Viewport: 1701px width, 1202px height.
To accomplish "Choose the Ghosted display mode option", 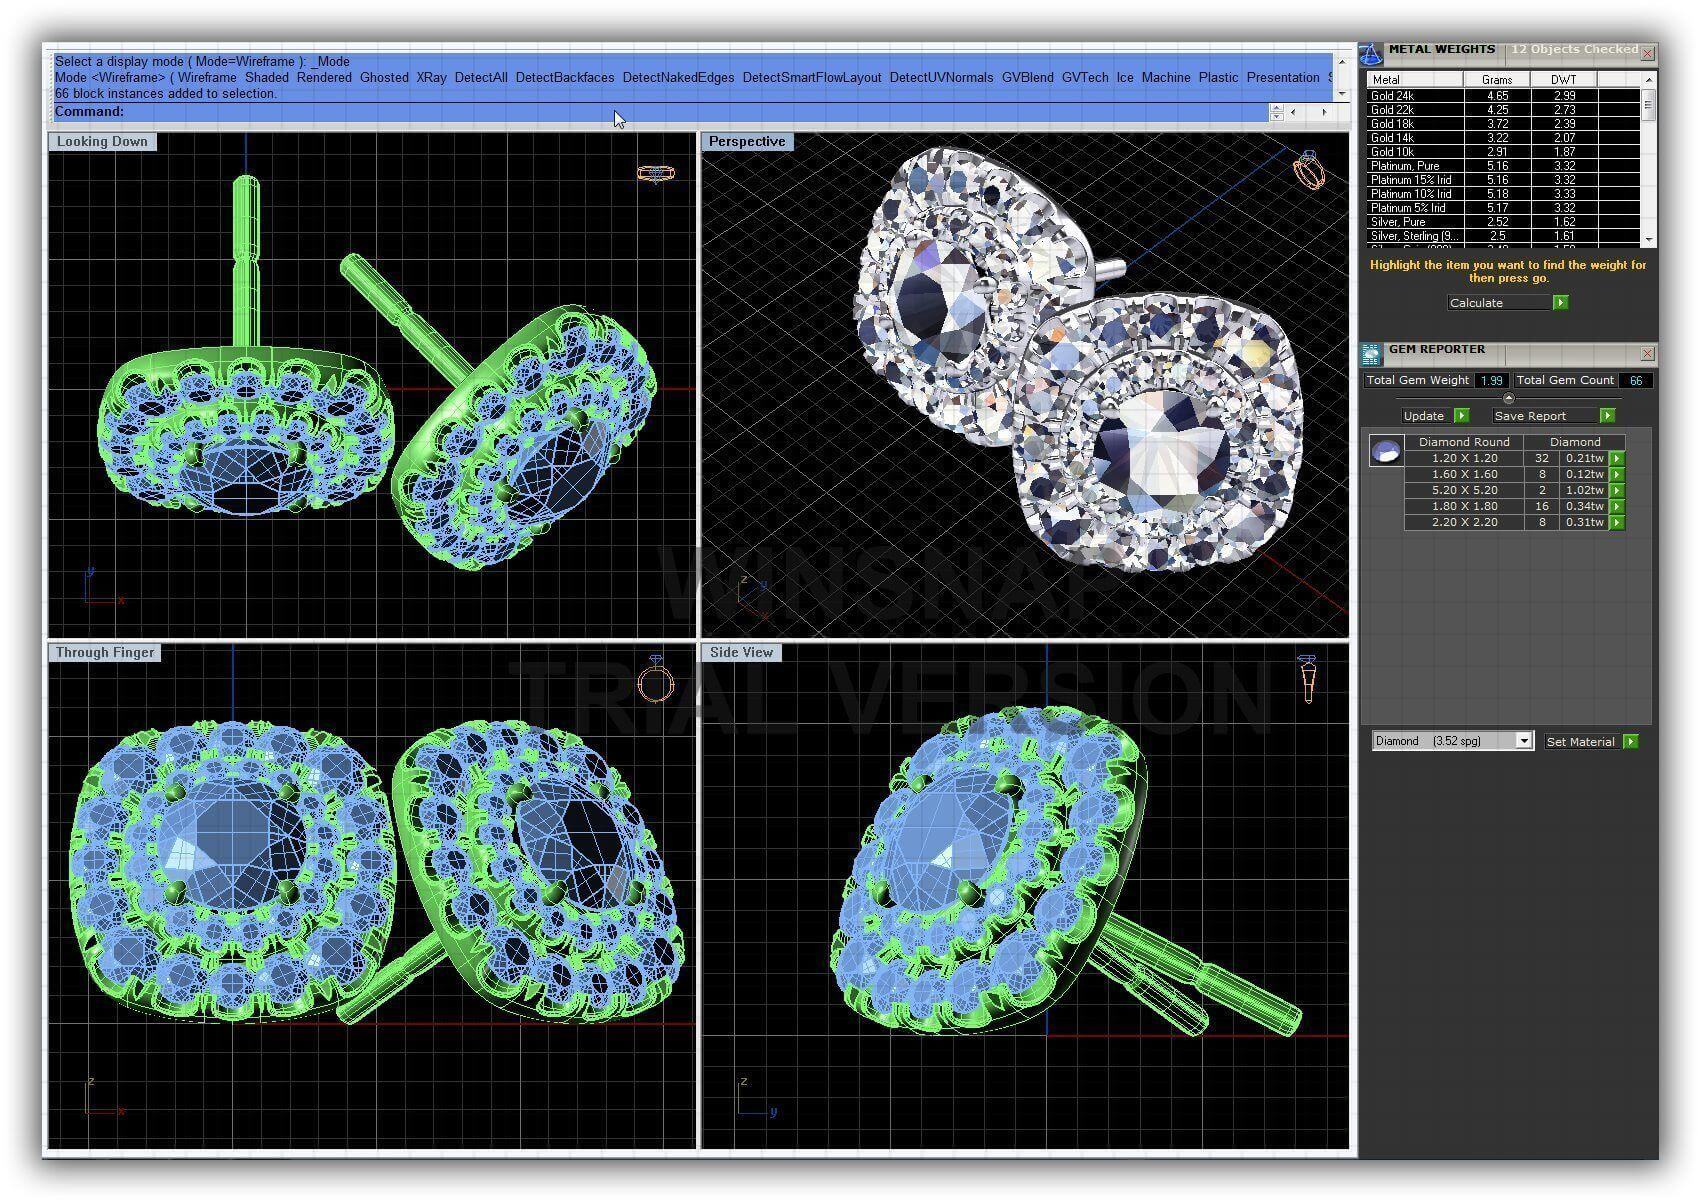I will coord(384,78).
